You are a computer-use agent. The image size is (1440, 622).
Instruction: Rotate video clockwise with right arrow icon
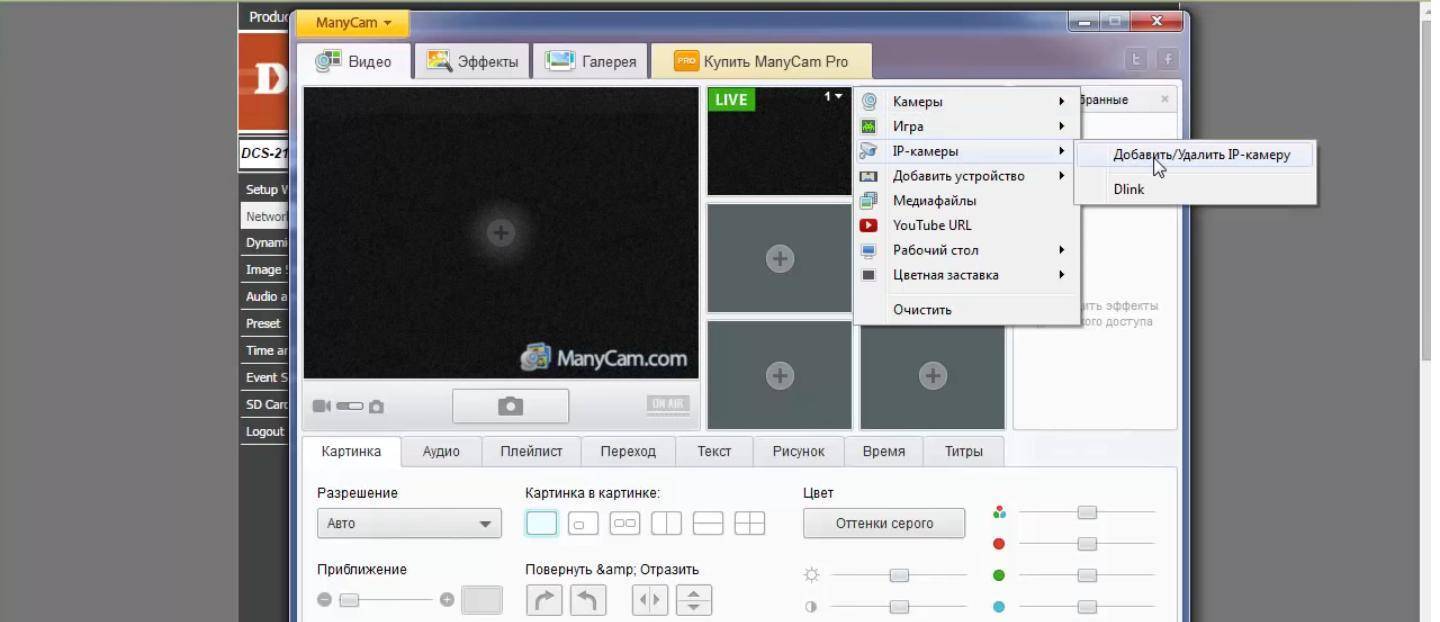pyautogui.click(x=544, y=600)
